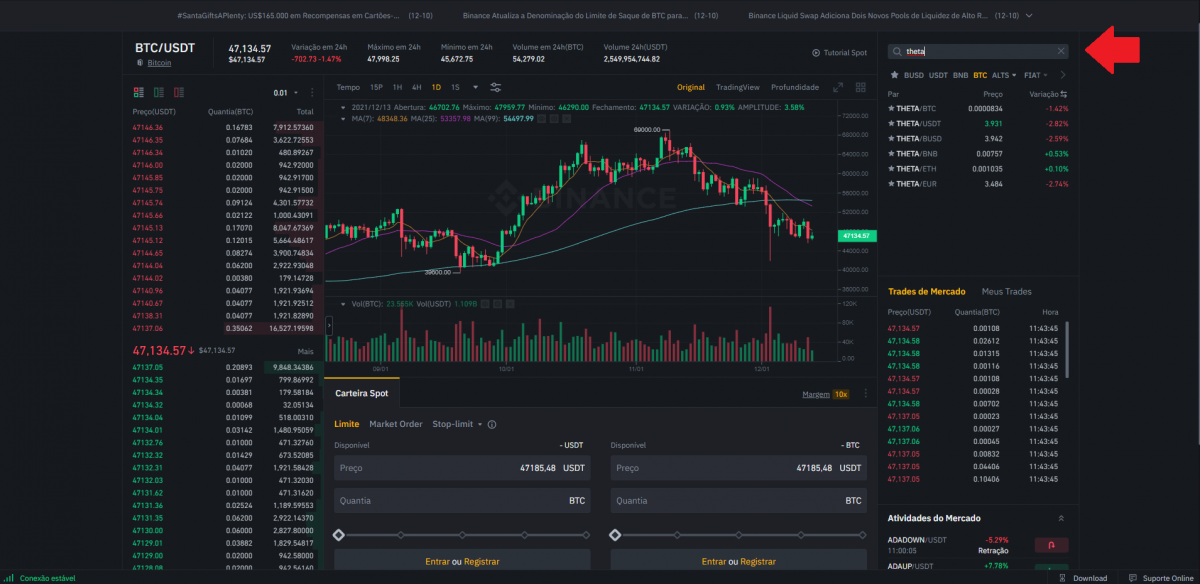
Task: Show combined order book view icon
Action: [138, 92]
